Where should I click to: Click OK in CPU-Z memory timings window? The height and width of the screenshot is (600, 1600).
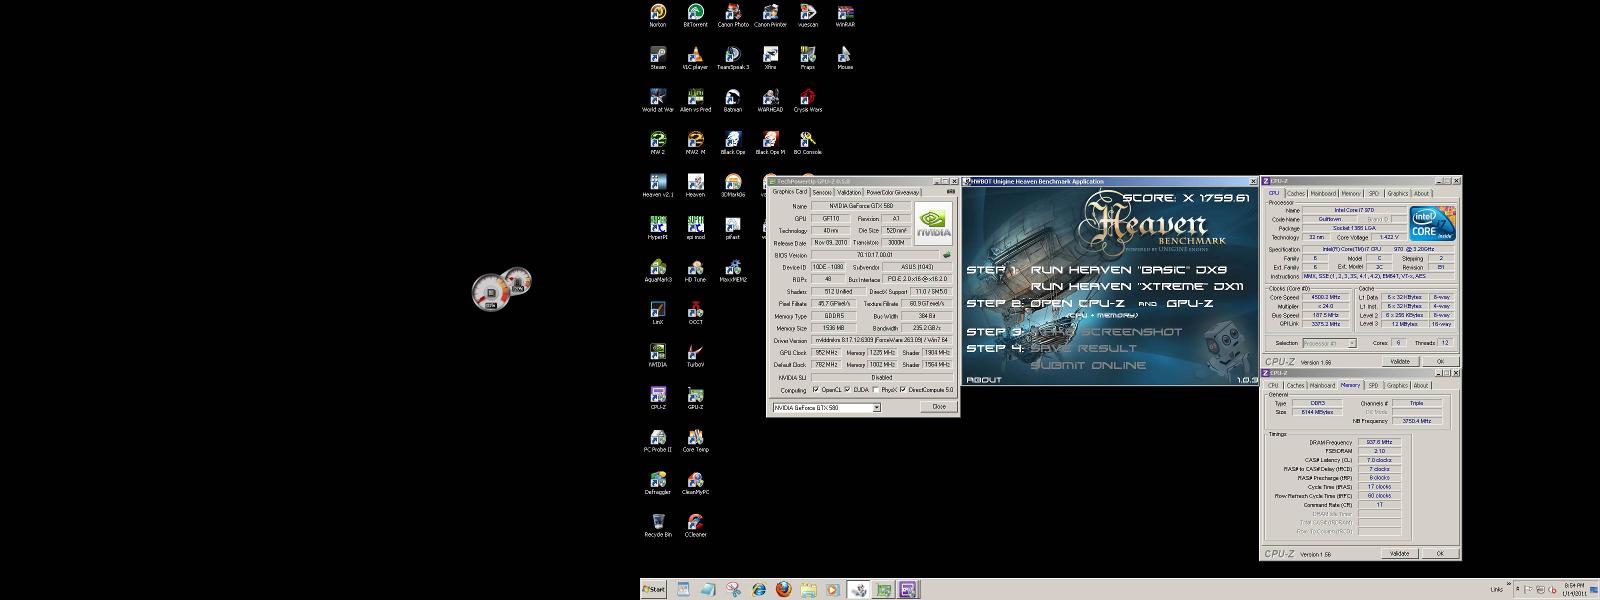coord(1441,553)
